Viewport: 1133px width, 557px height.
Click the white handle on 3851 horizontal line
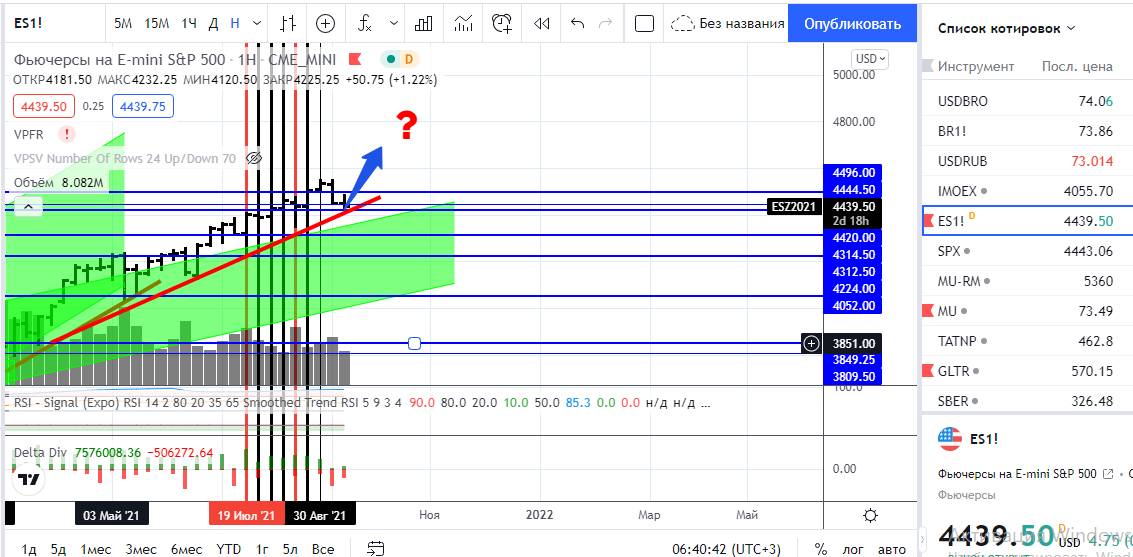coord(415,343)
